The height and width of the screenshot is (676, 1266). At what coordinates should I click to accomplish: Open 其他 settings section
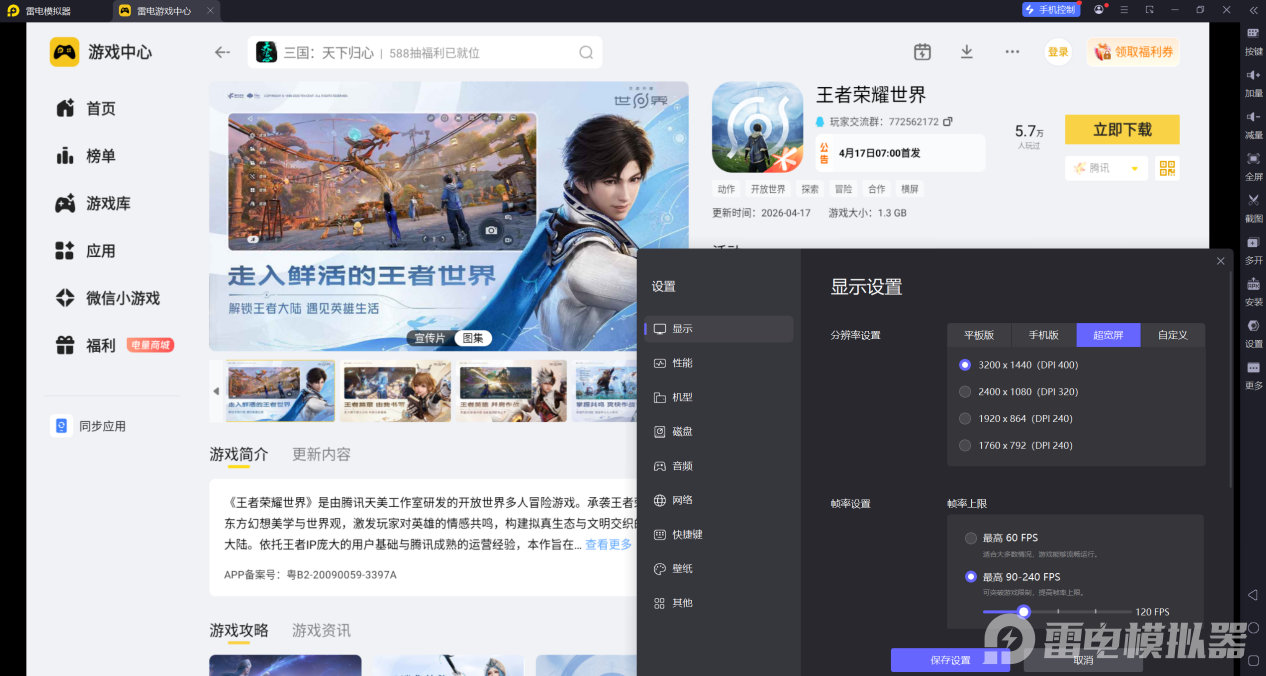[719, 603]
